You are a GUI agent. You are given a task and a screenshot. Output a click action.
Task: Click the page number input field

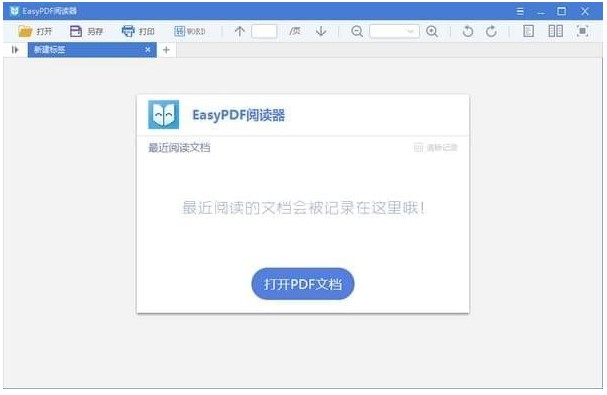click(x=264, y=31)
